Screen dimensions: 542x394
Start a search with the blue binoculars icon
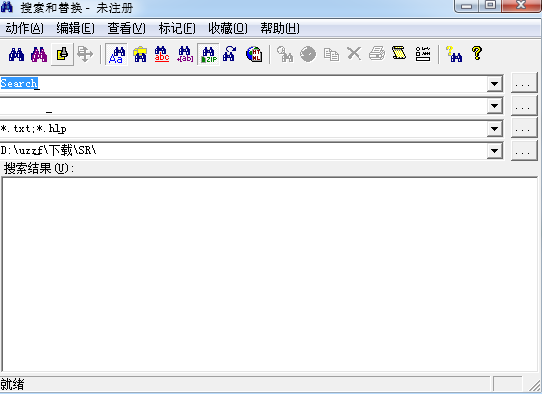(16, 54)
